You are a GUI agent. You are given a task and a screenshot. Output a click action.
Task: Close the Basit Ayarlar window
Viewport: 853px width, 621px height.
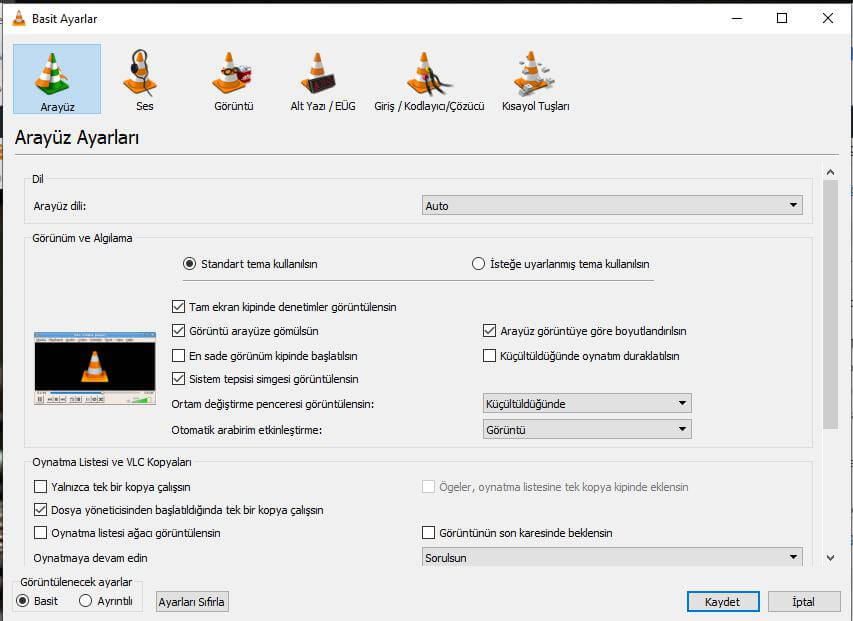pos(827,18)
